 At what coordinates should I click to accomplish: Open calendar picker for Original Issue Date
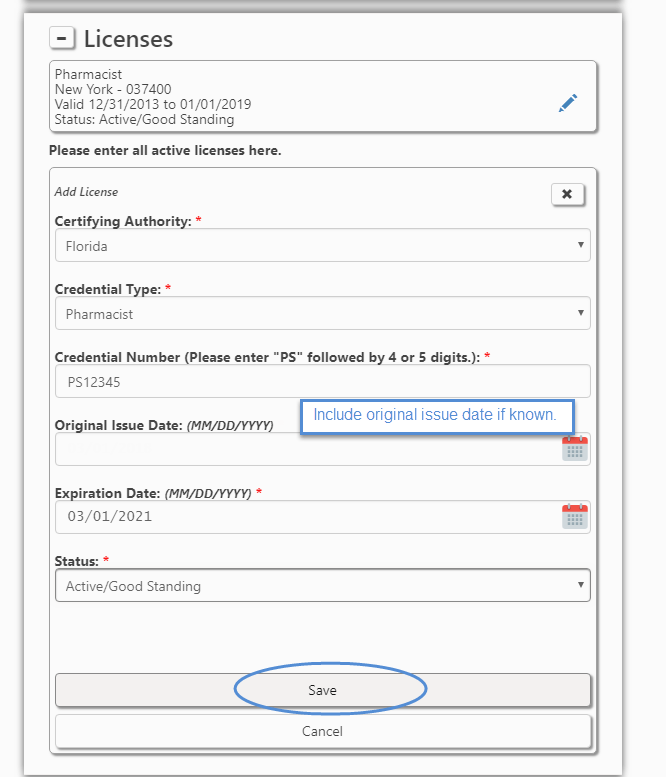coord(575,448)
